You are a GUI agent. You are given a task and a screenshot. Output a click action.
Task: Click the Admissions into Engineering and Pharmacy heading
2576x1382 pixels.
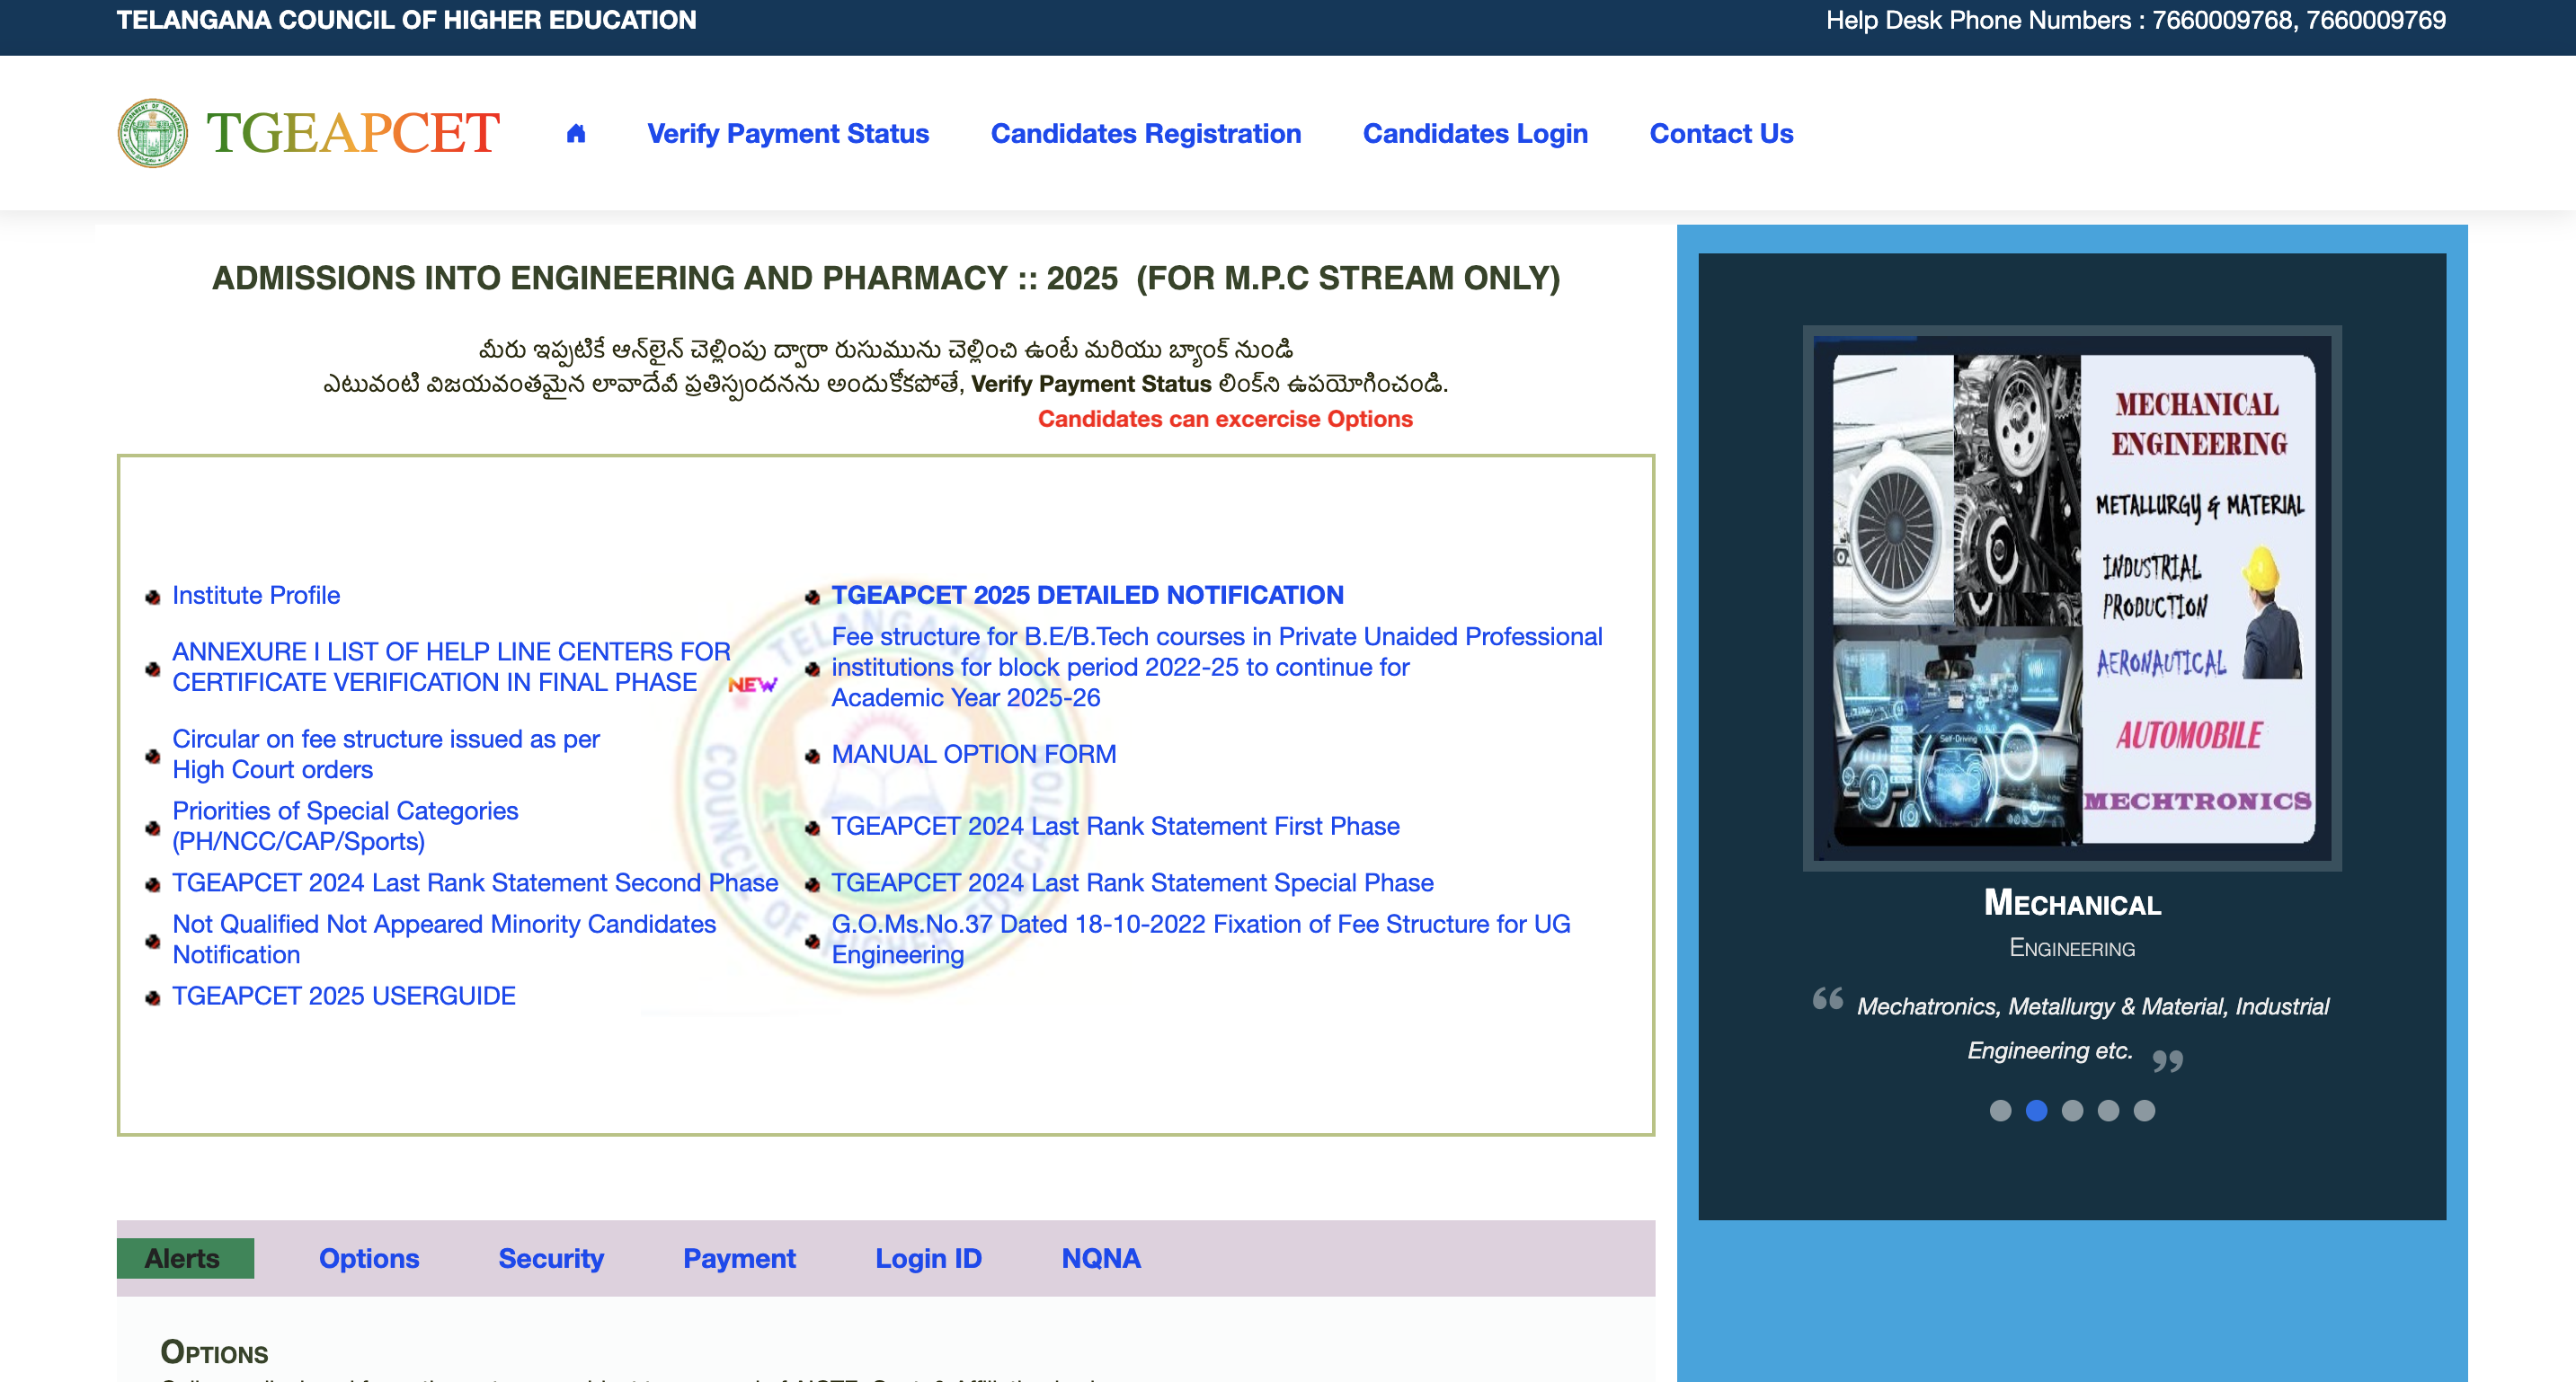click(886, 278)
